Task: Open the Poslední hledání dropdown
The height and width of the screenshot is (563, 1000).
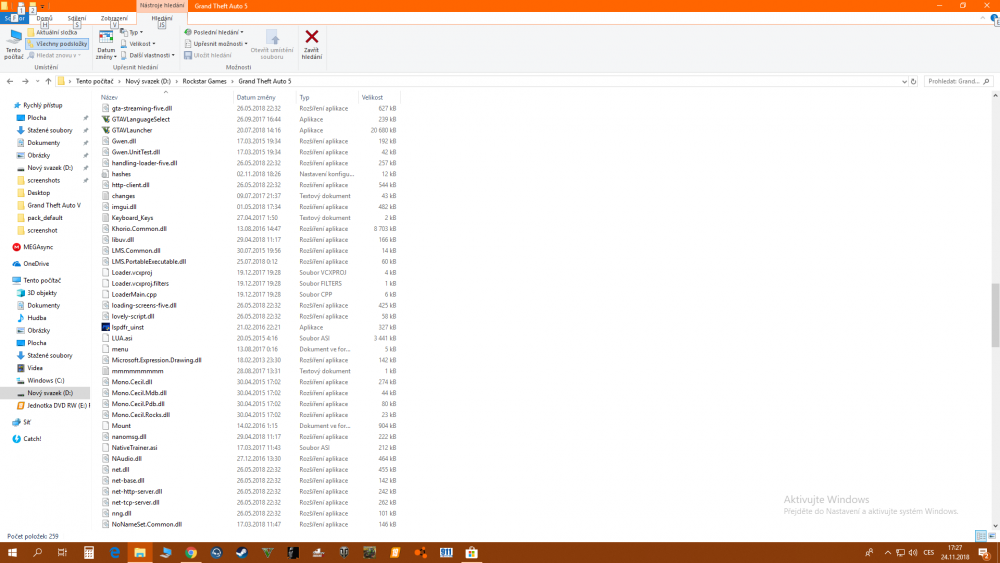Action: click(x=214, y=32)
